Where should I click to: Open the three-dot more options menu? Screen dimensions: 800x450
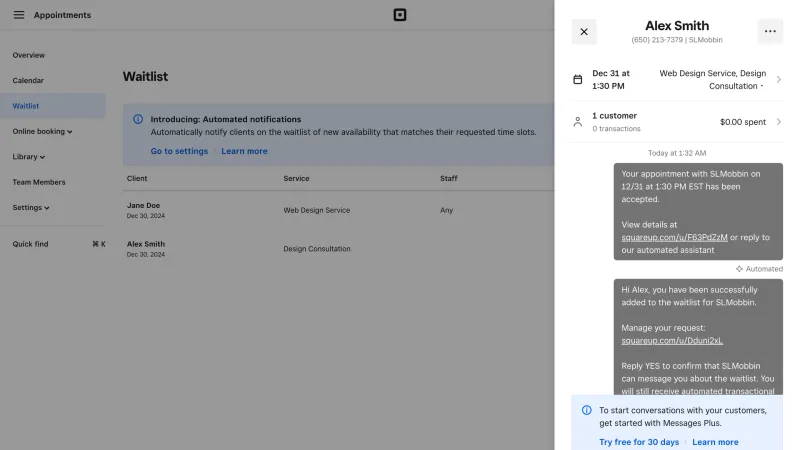pyautogui.click(x=770, y=32)
